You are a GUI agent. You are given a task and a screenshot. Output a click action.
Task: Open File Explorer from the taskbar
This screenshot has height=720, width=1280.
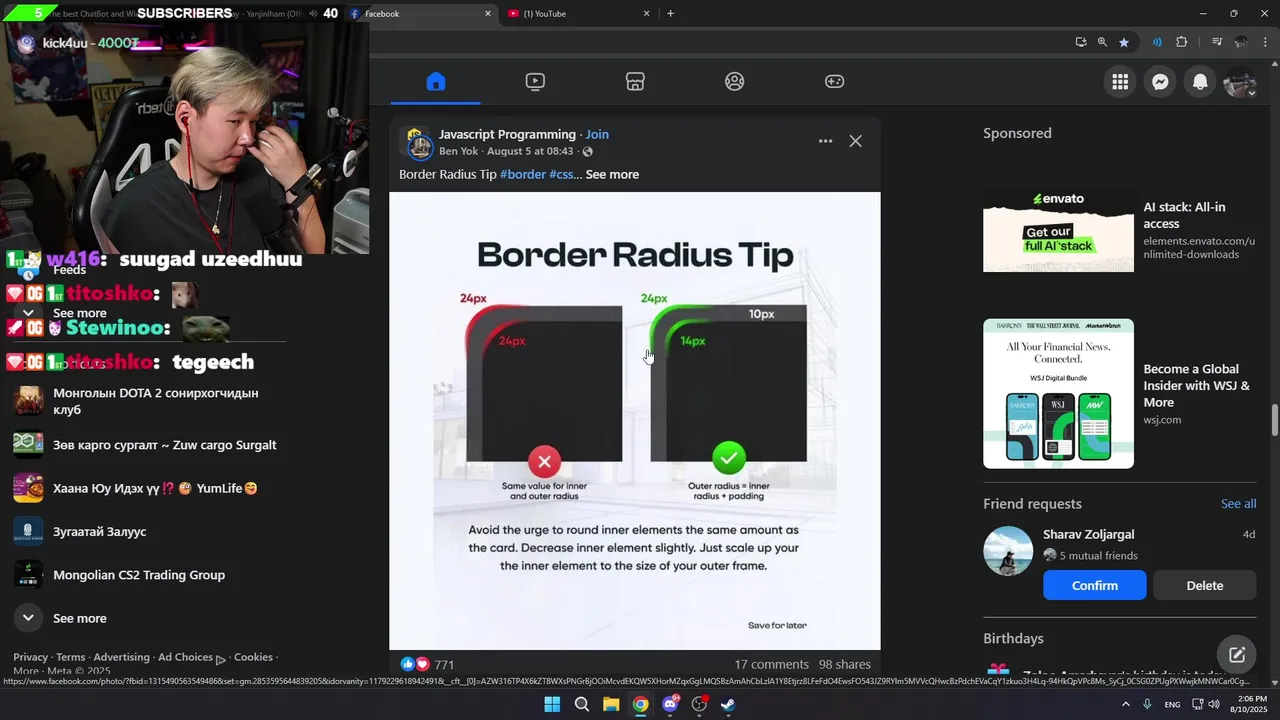click(611, 704)
